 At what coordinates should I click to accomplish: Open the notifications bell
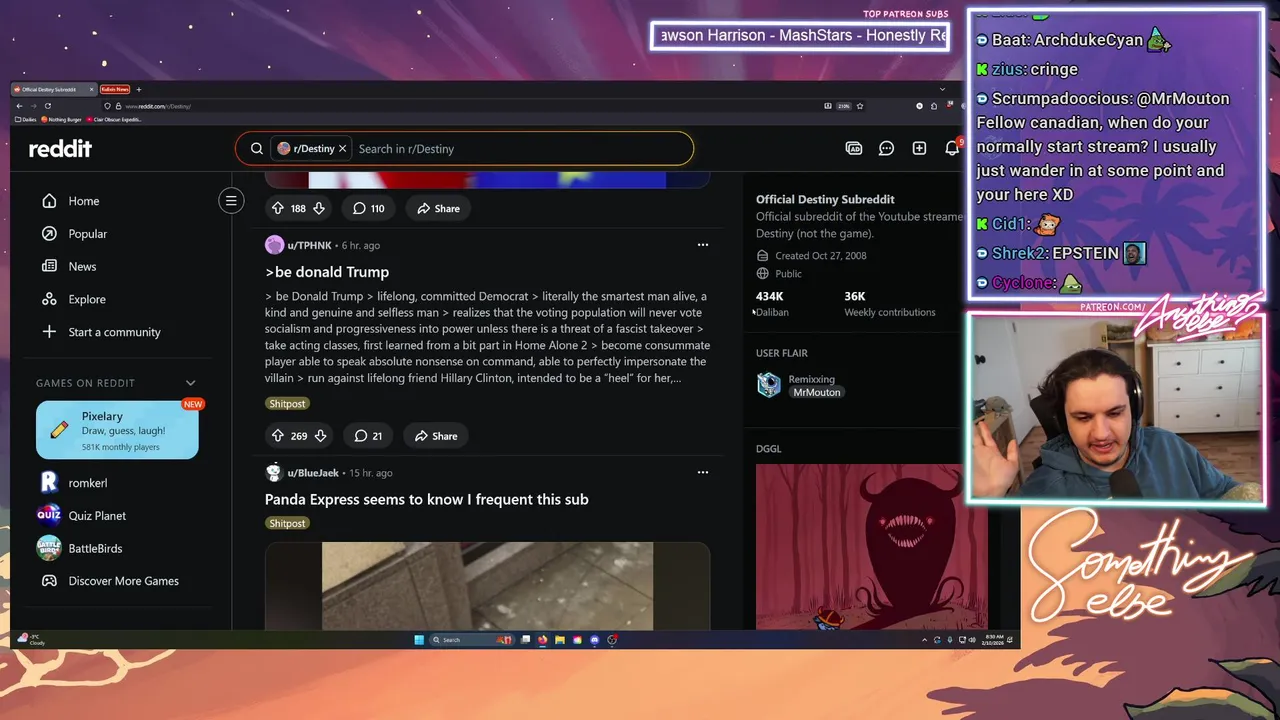click(952, 148)
